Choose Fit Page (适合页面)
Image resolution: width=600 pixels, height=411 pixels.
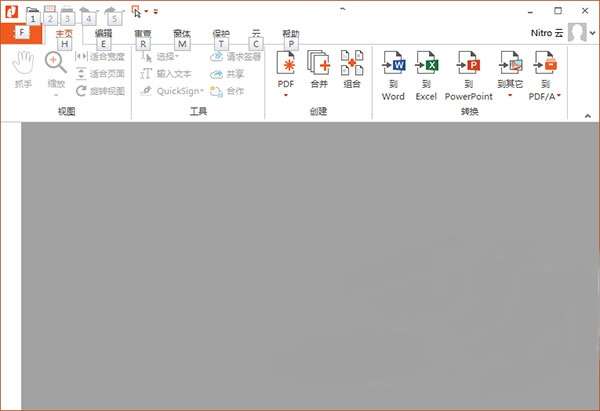point(100,73)
